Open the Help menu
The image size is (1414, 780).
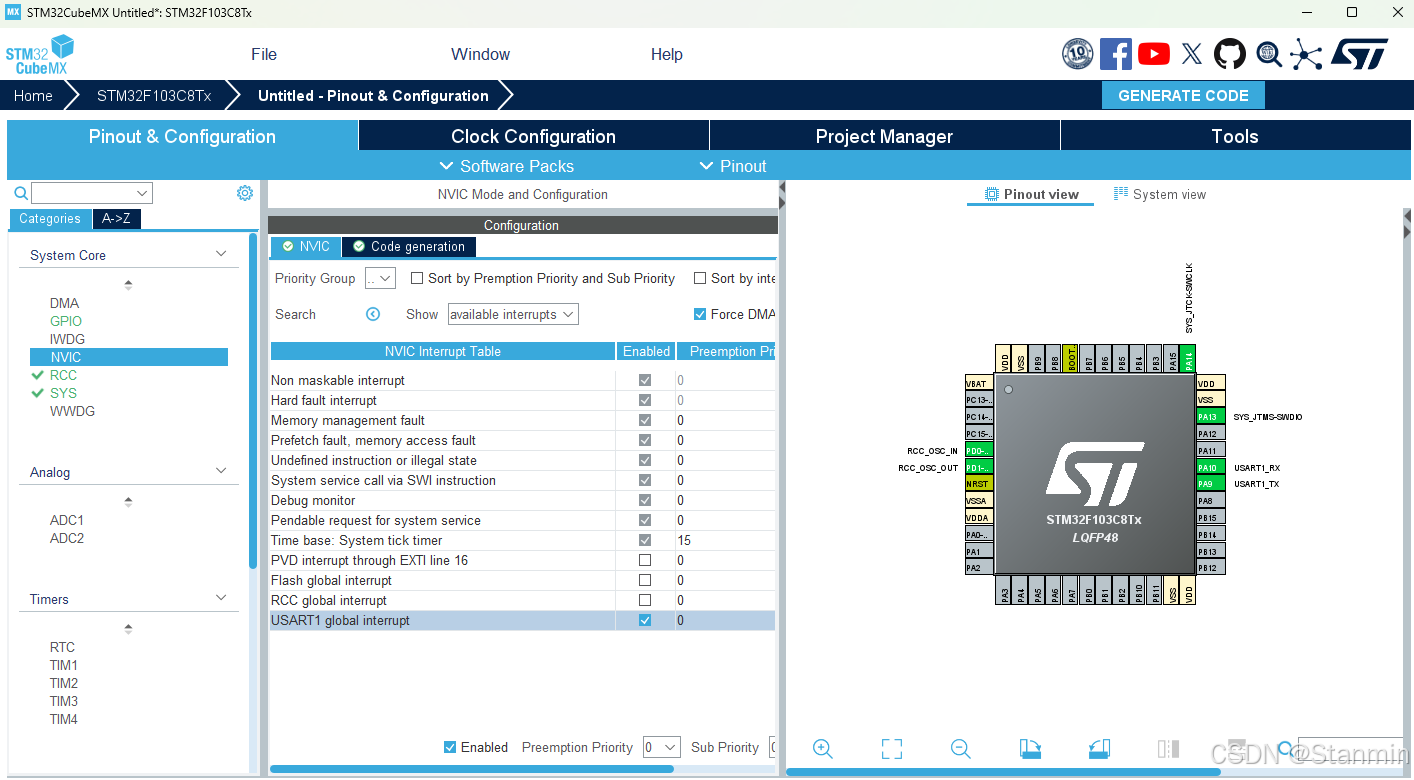tap(667, 54)
